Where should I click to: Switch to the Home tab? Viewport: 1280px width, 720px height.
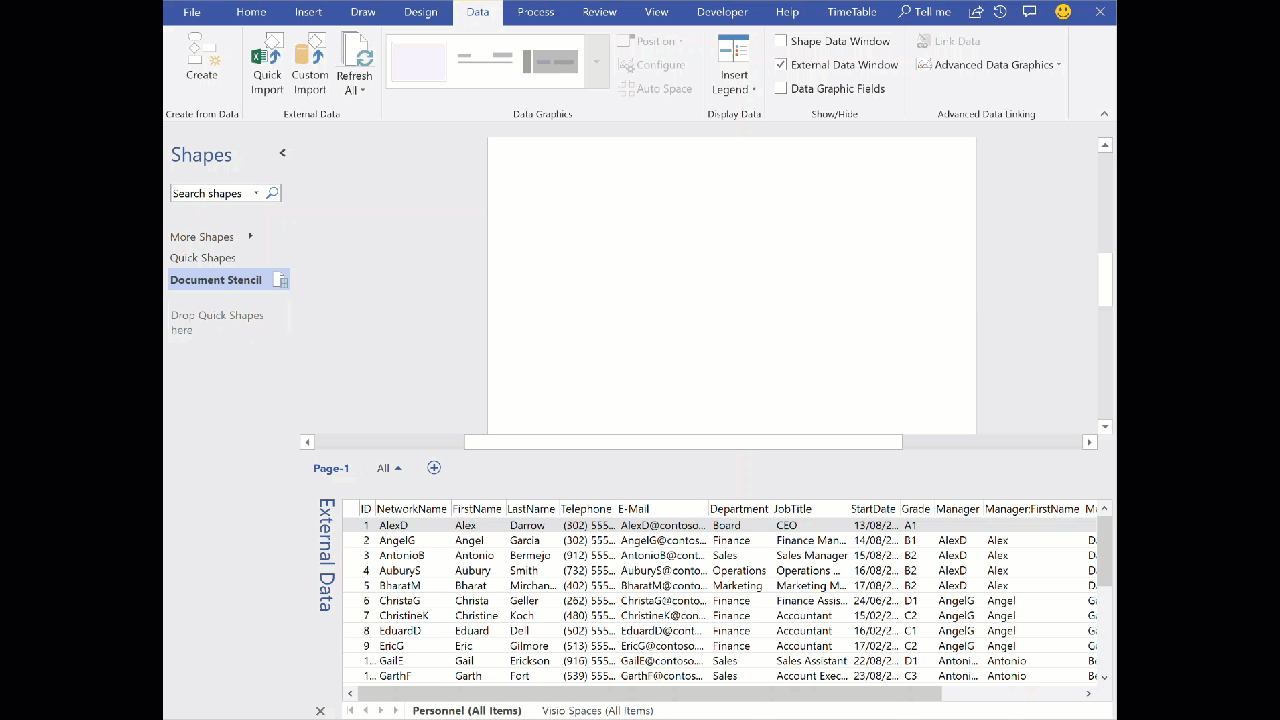(x=251, y=12)
